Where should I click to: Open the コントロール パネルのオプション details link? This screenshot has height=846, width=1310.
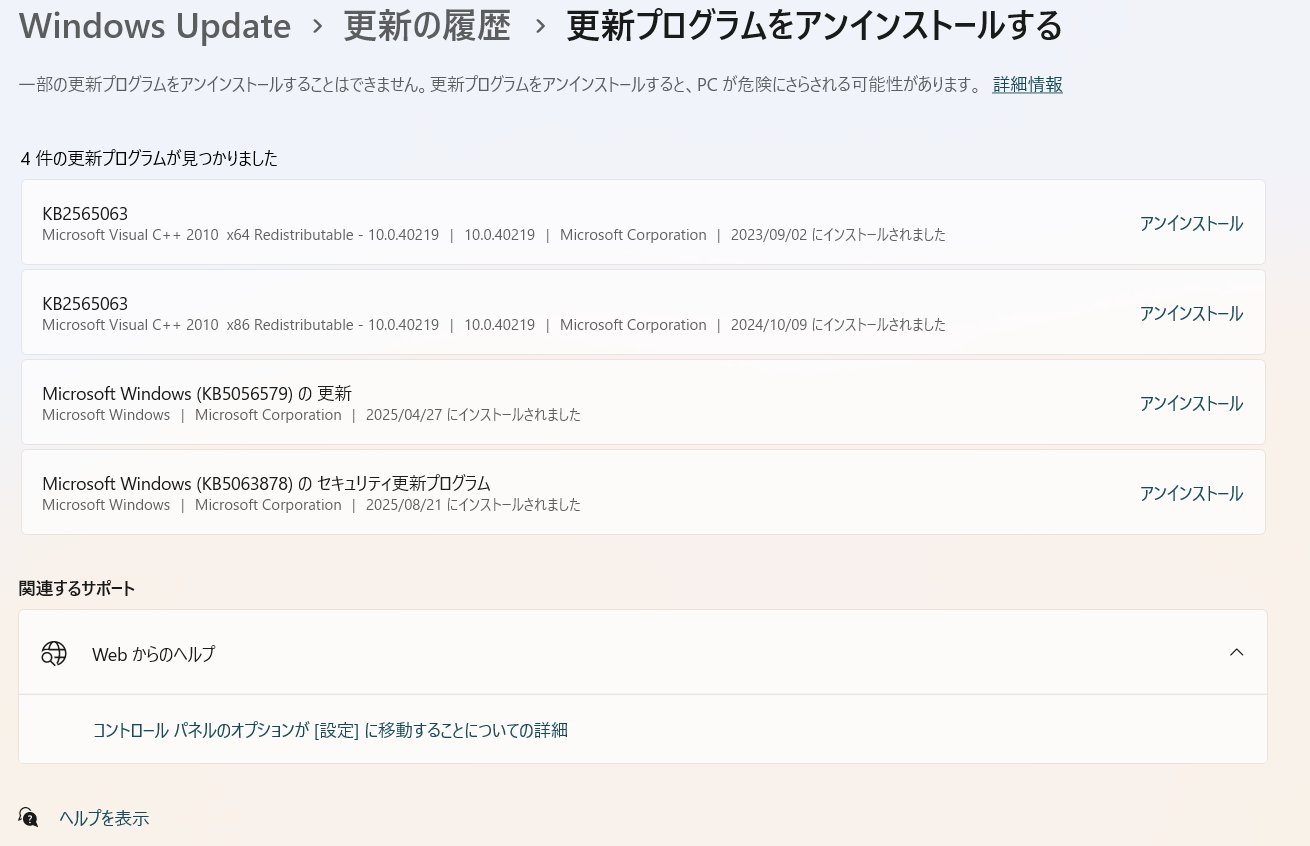click(x=330, y=730)
